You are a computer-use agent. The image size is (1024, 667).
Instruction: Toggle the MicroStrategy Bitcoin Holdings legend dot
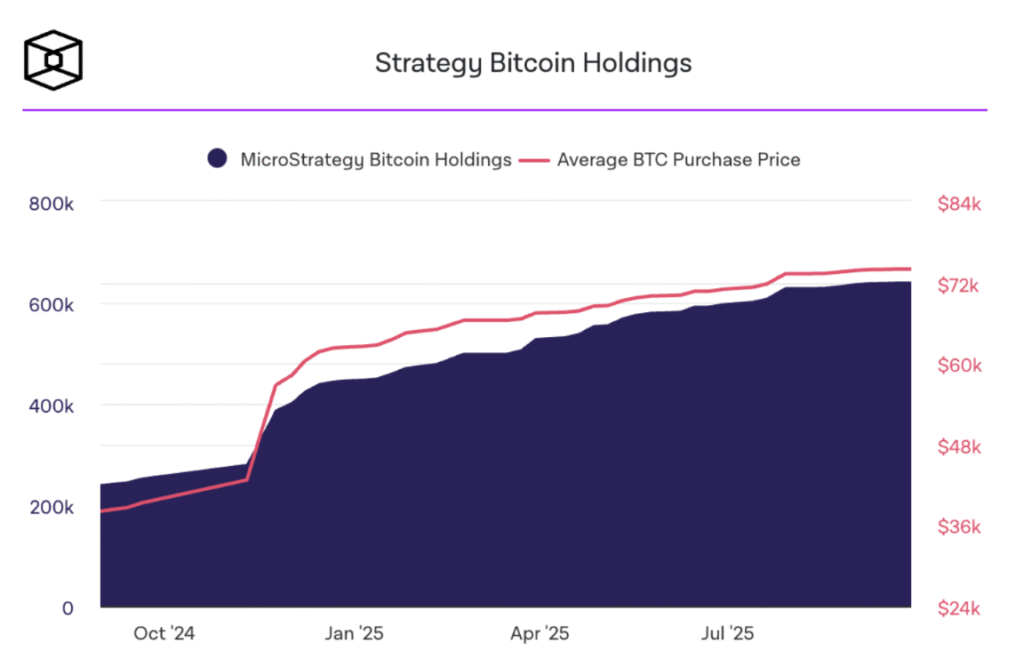click(x=217, y=159)
